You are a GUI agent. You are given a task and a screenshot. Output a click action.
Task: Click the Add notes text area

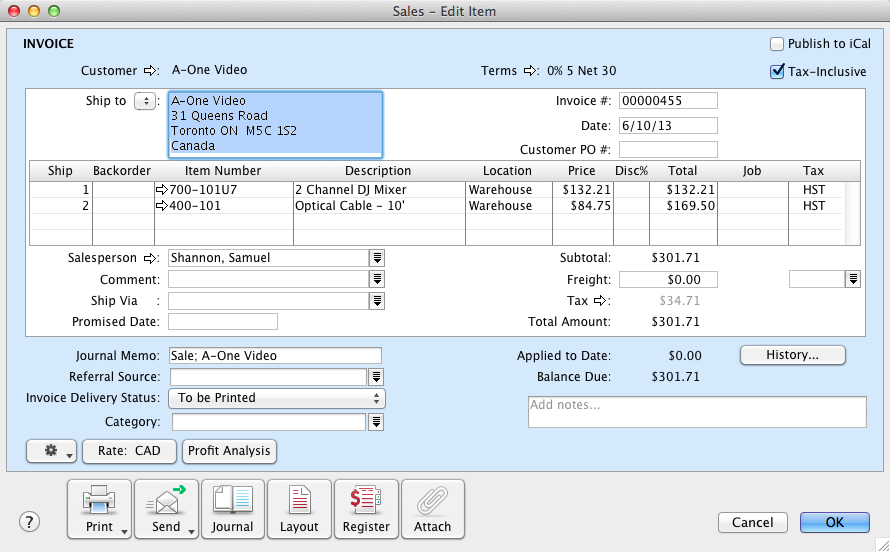pyautogui.click(x=696, y=412)
